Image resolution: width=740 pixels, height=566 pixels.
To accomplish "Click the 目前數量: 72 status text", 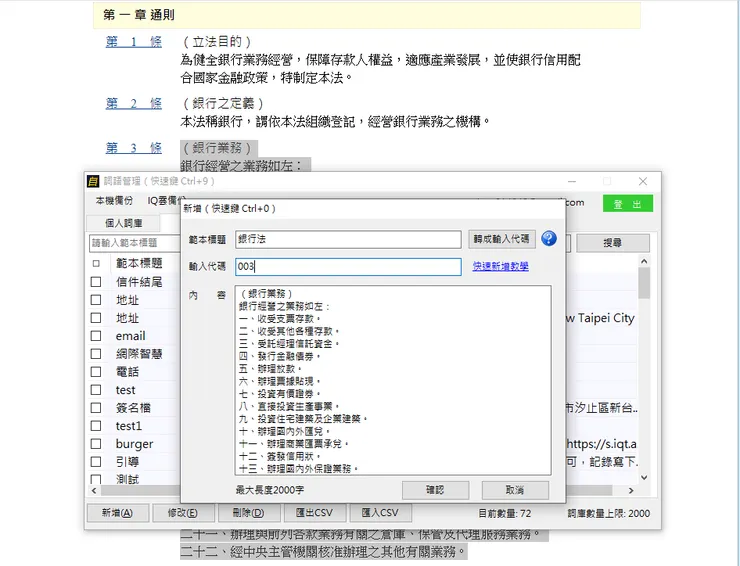I will pyautogui.click(x=505, y=513).
